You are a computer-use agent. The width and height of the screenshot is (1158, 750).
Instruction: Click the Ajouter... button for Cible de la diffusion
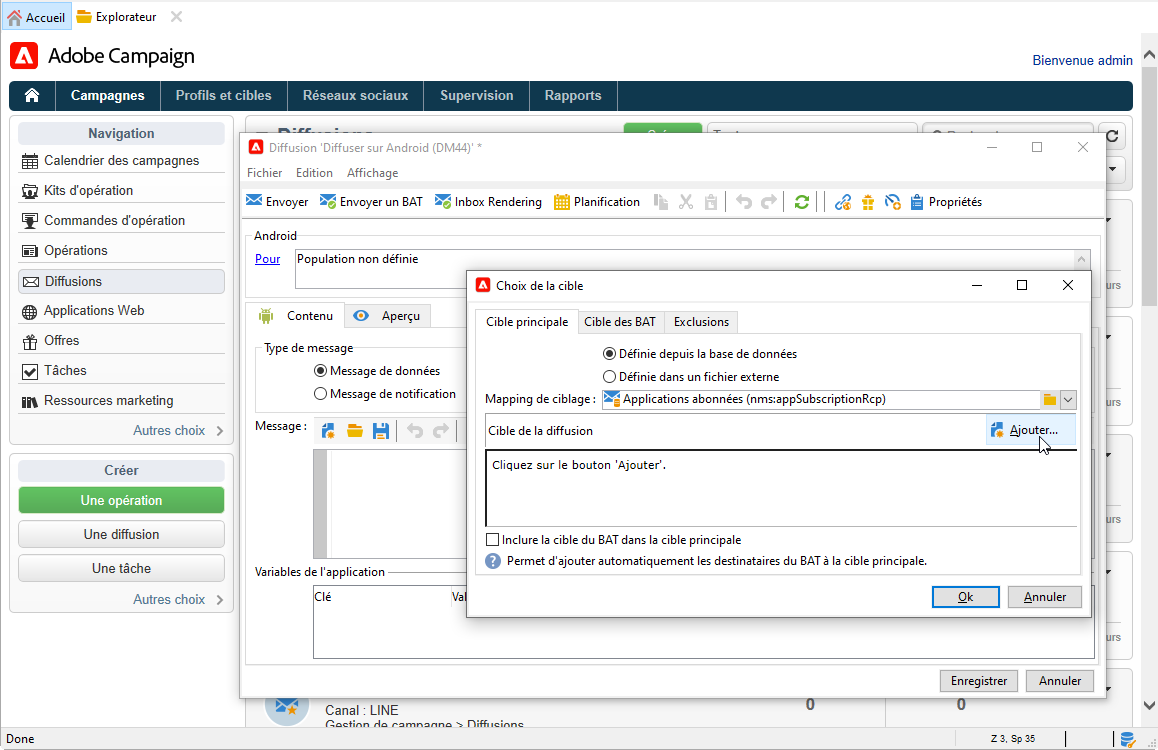click(x=1031, y=430)
